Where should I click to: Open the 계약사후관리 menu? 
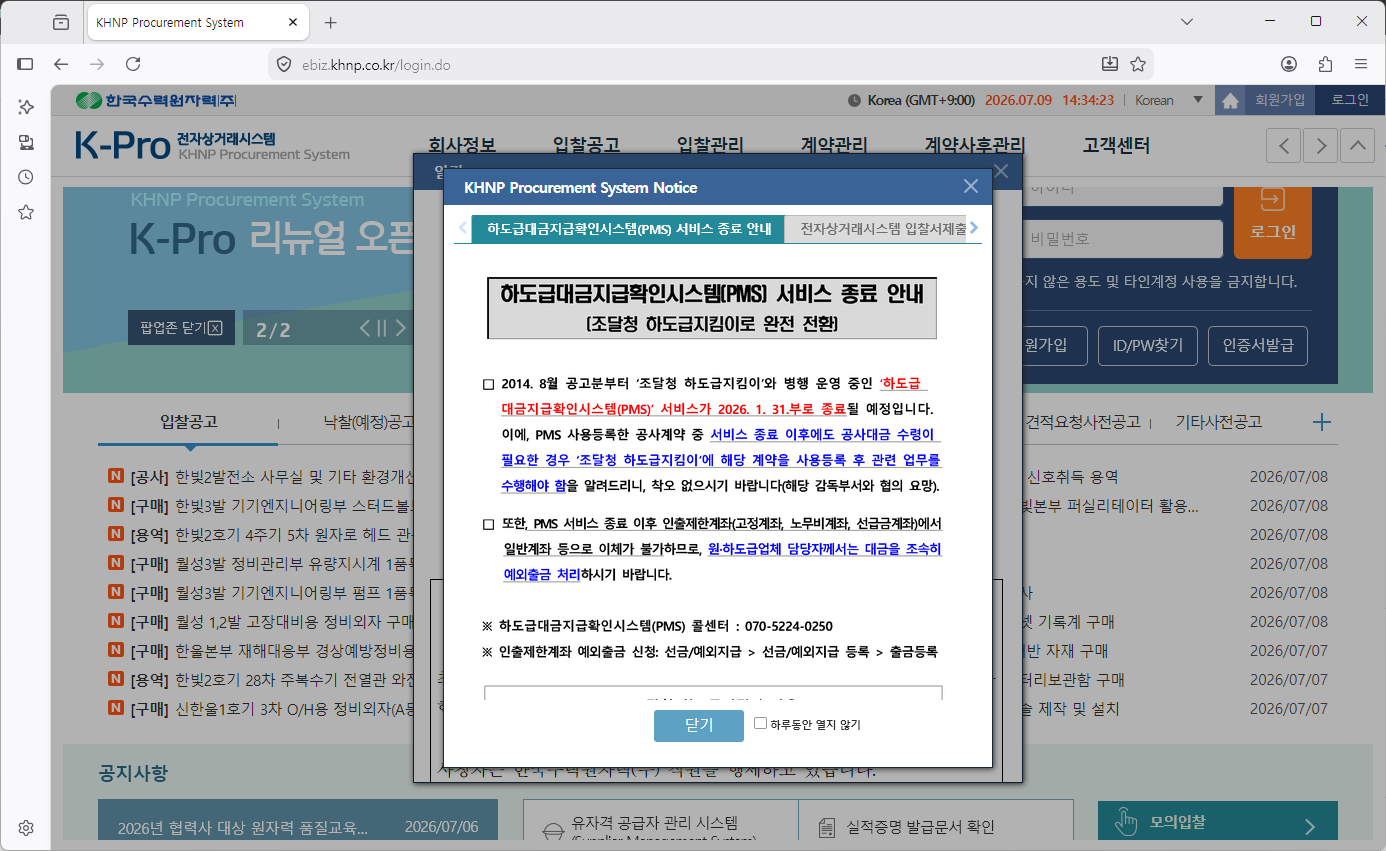[x=975, y=146]
